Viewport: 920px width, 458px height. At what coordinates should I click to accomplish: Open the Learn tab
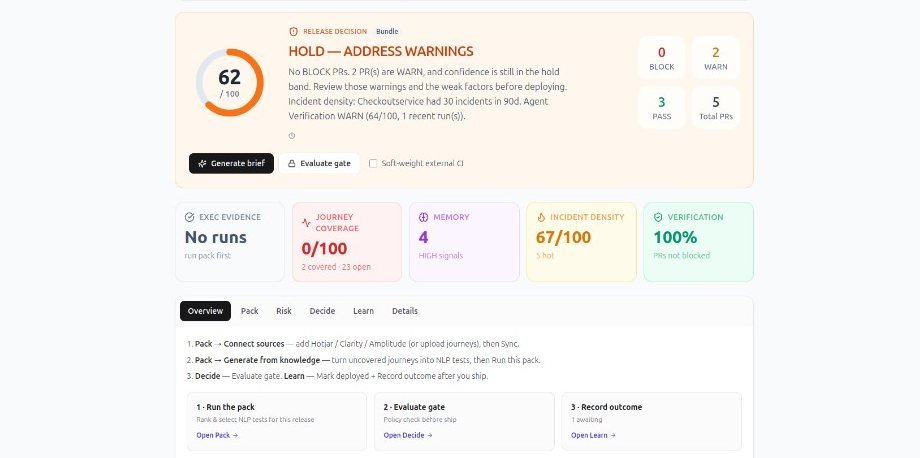(x=363, y=311)
